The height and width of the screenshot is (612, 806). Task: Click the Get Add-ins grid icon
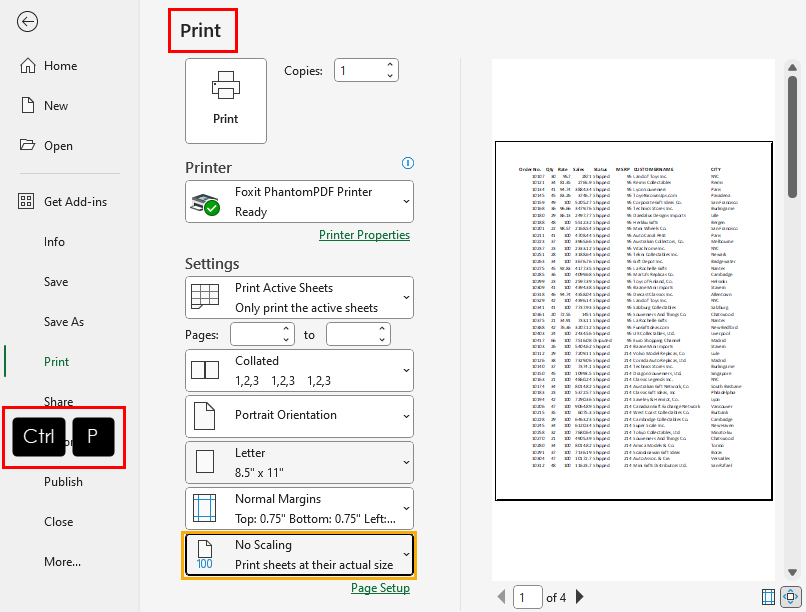tap(26, 201)
